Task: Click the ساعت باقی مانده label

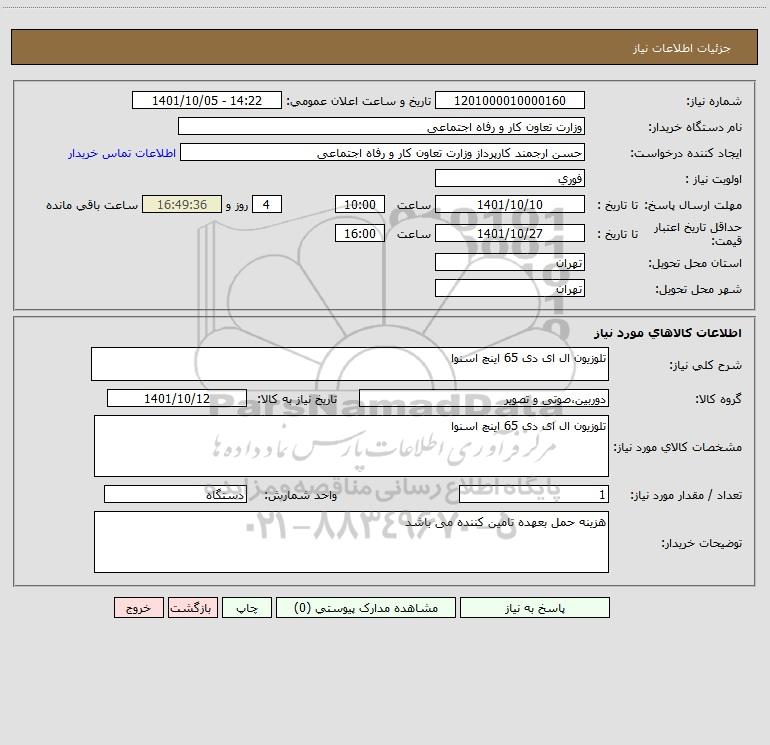Action: point(92,205)
